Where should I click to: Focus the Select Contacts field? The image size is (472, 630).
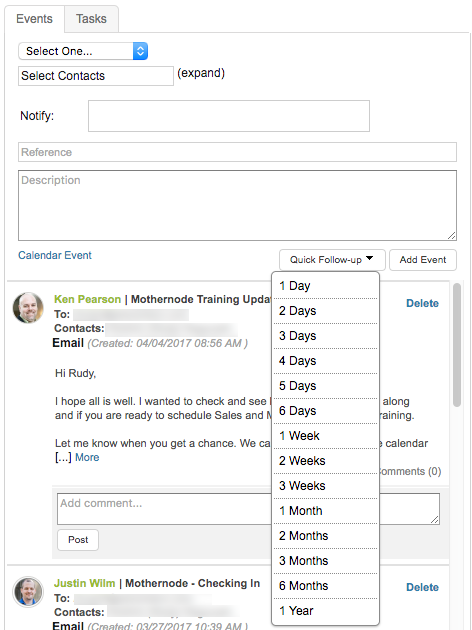96,76
